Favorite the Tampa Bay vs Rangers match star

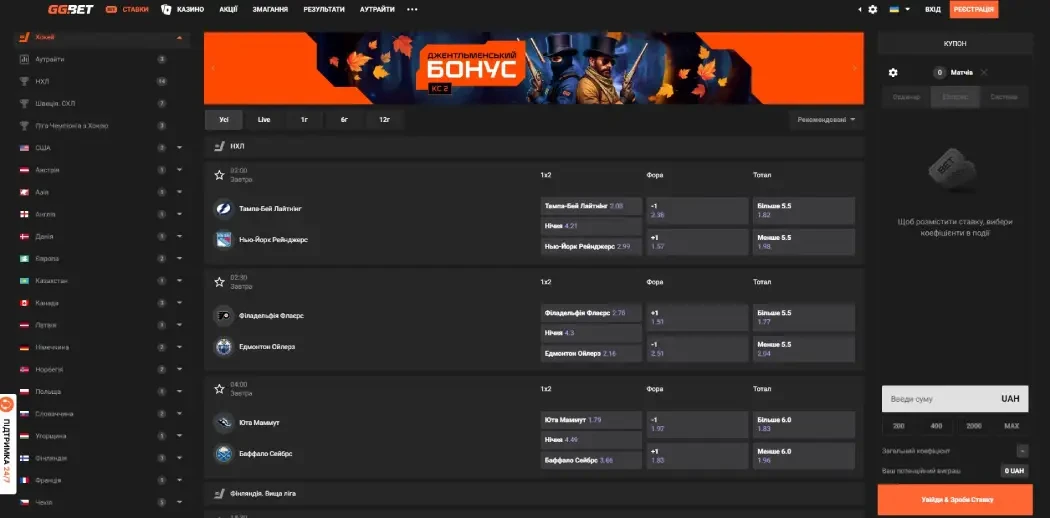coord(219,175)
